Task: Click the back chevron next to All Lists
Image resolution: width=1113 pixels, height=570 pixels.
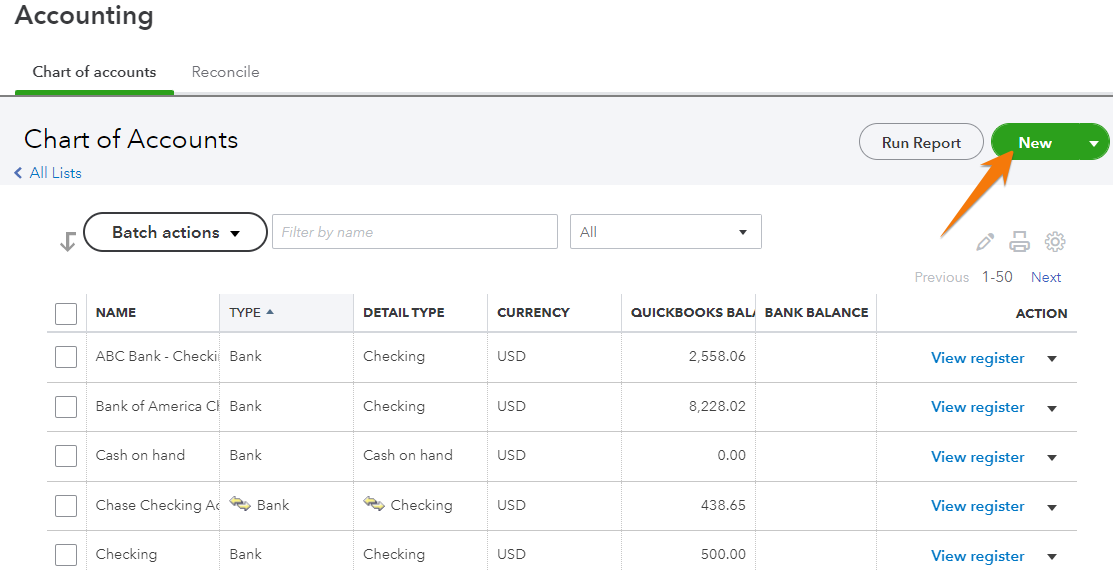Action: [x=18, y=173]
